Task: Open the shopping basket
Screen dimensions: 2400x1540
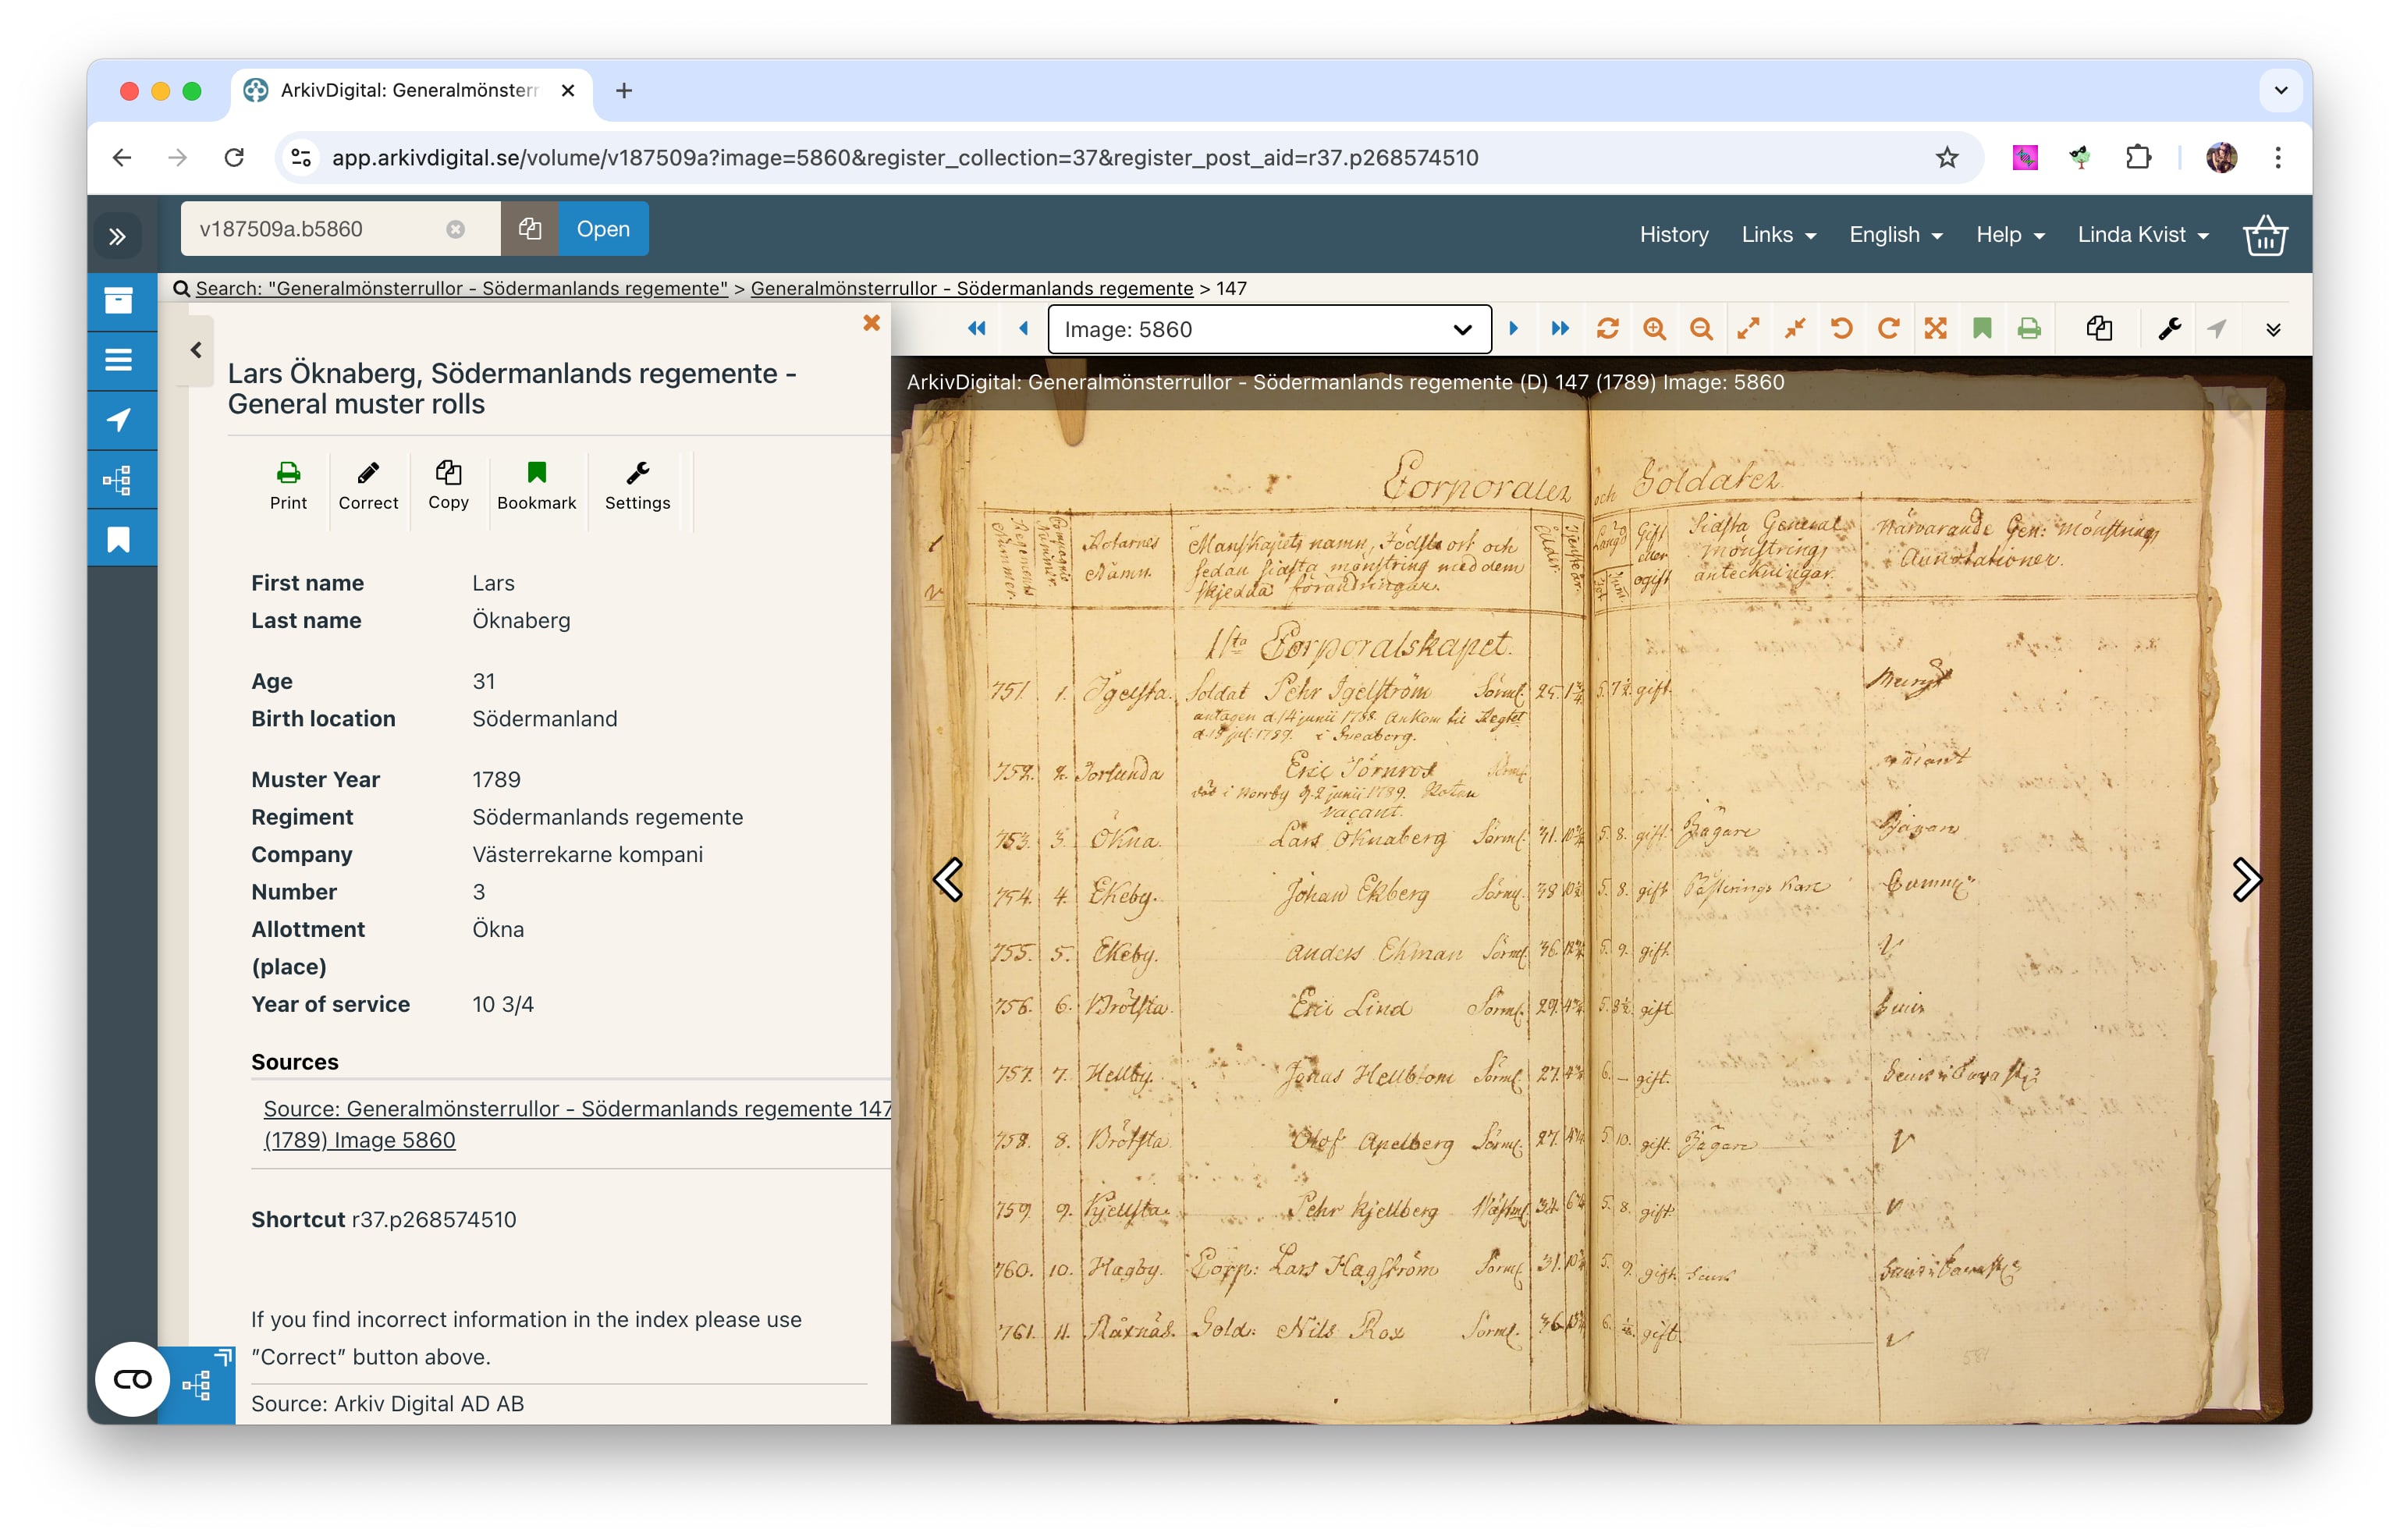Action: [2264, 236]
